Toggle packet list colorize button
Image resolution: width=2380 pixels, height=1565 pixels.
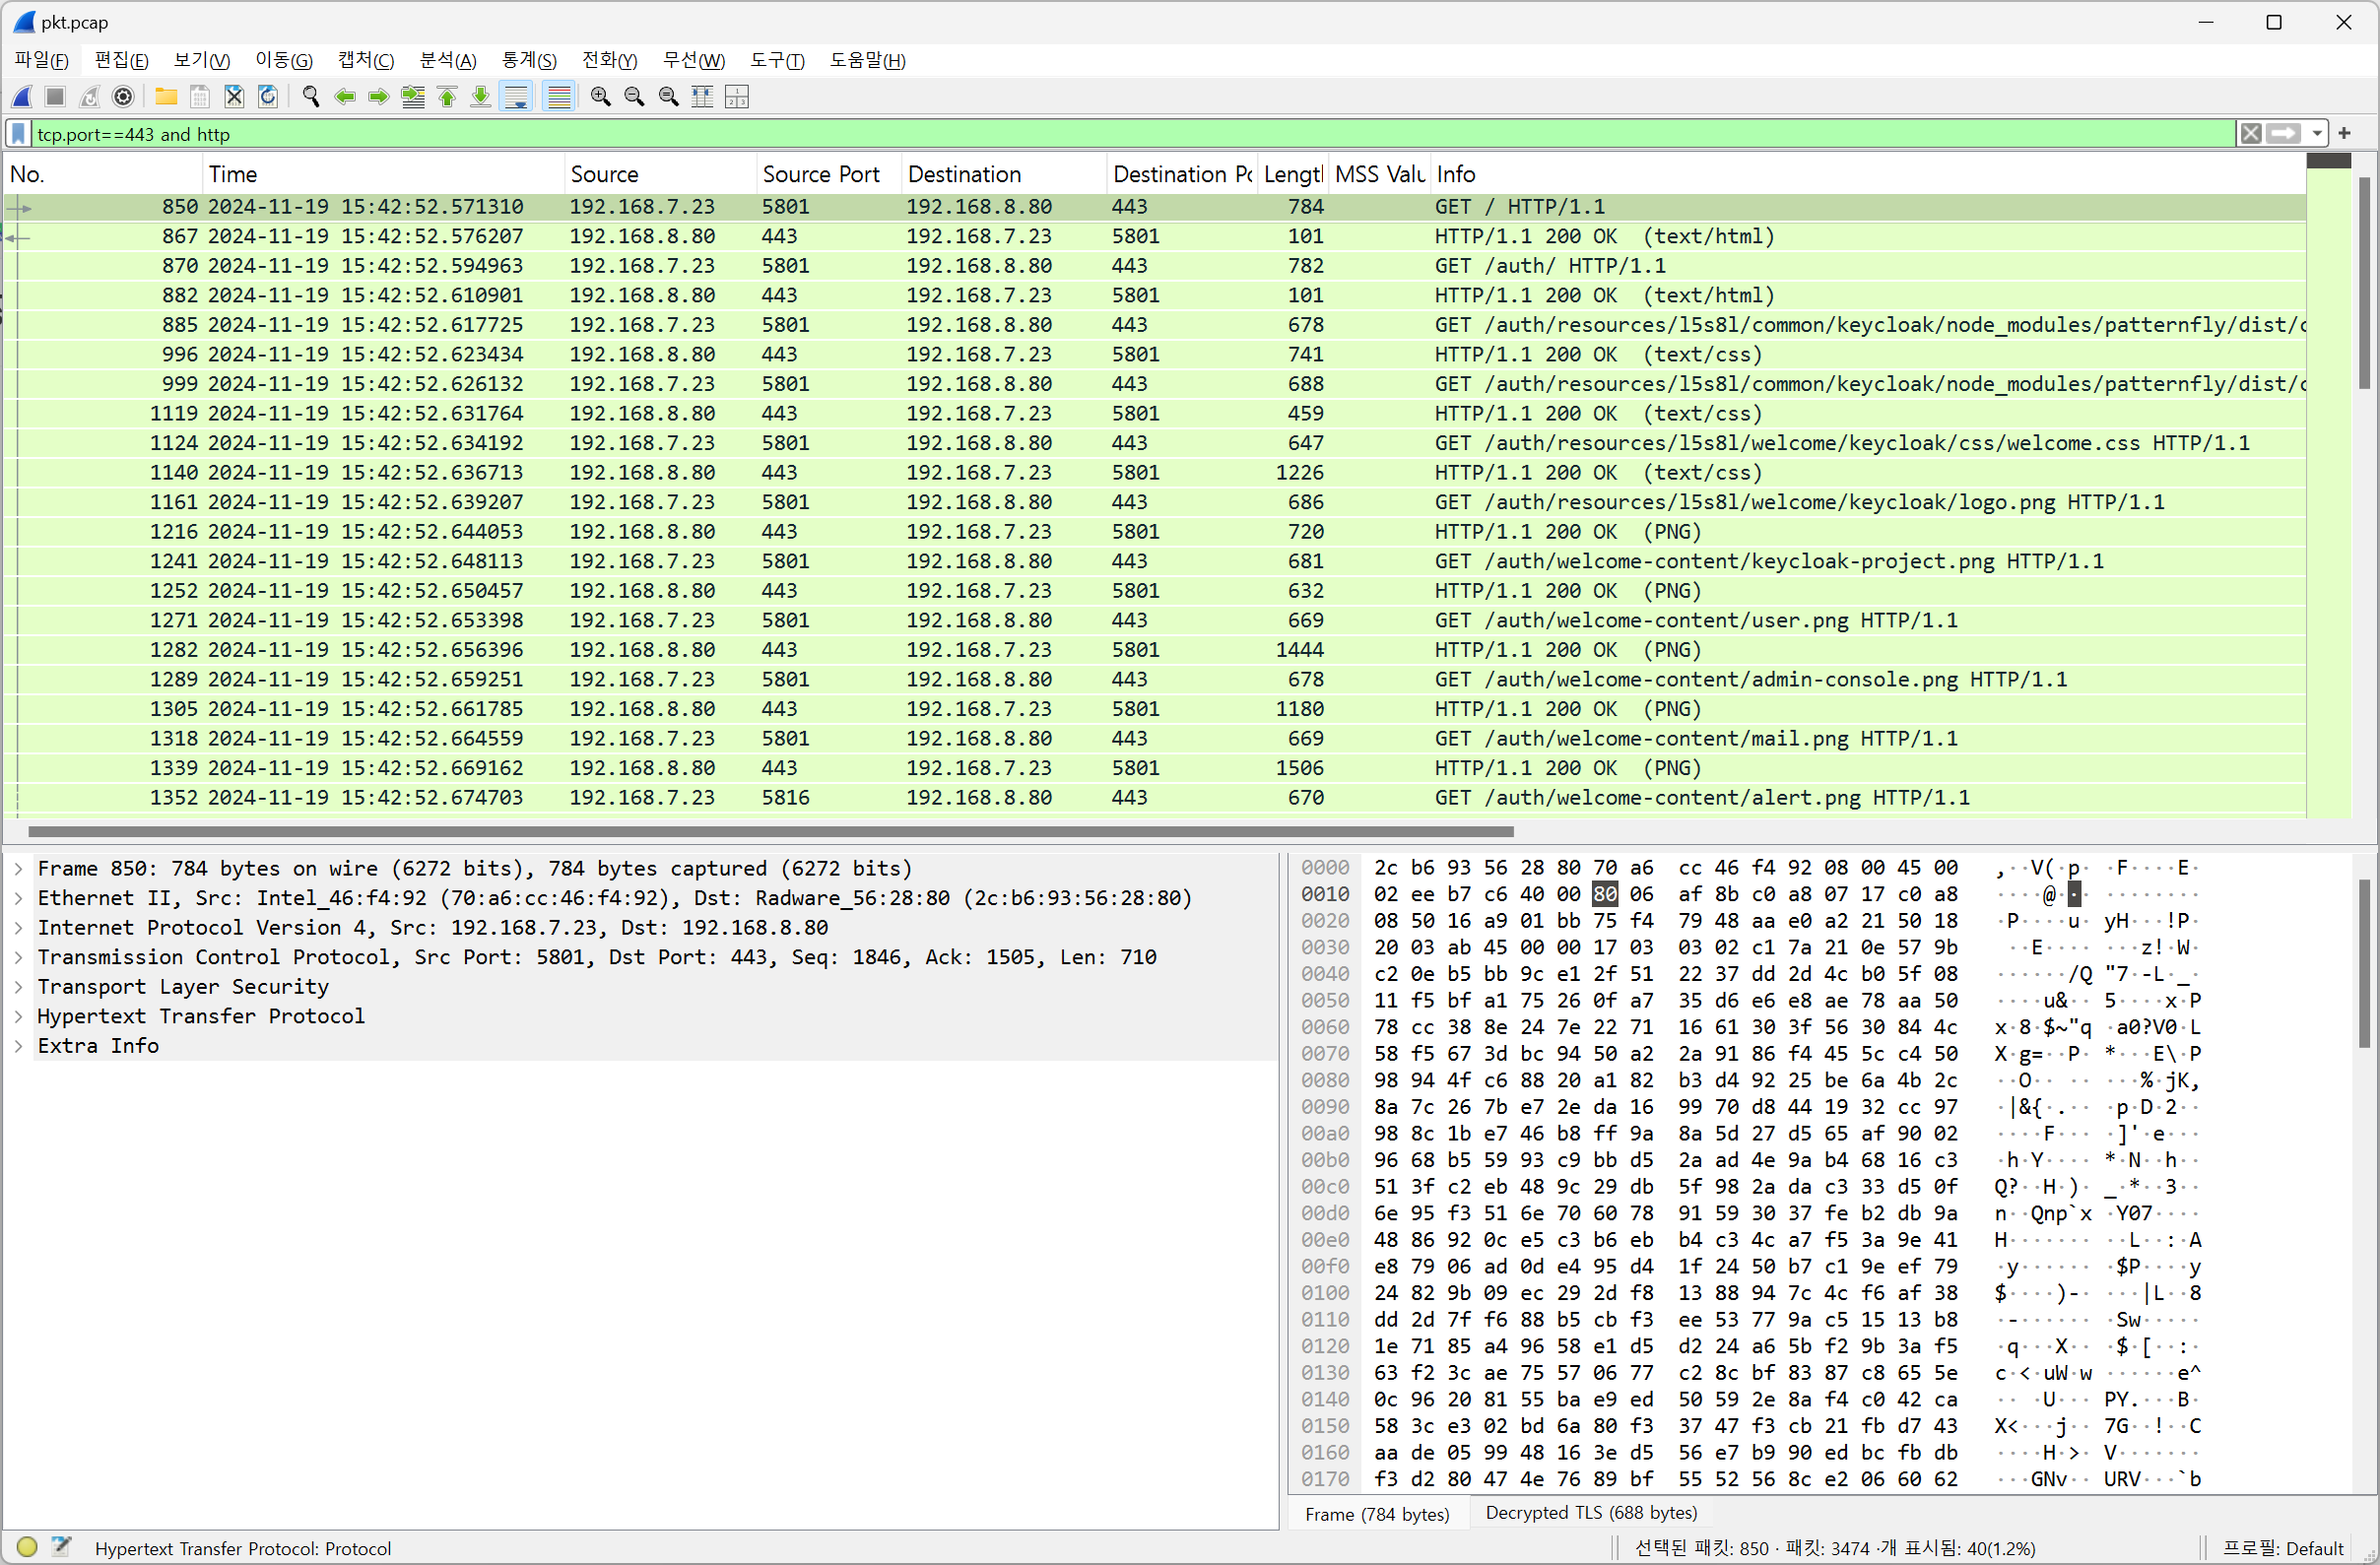pyautogui.click(x=559, y=97)
